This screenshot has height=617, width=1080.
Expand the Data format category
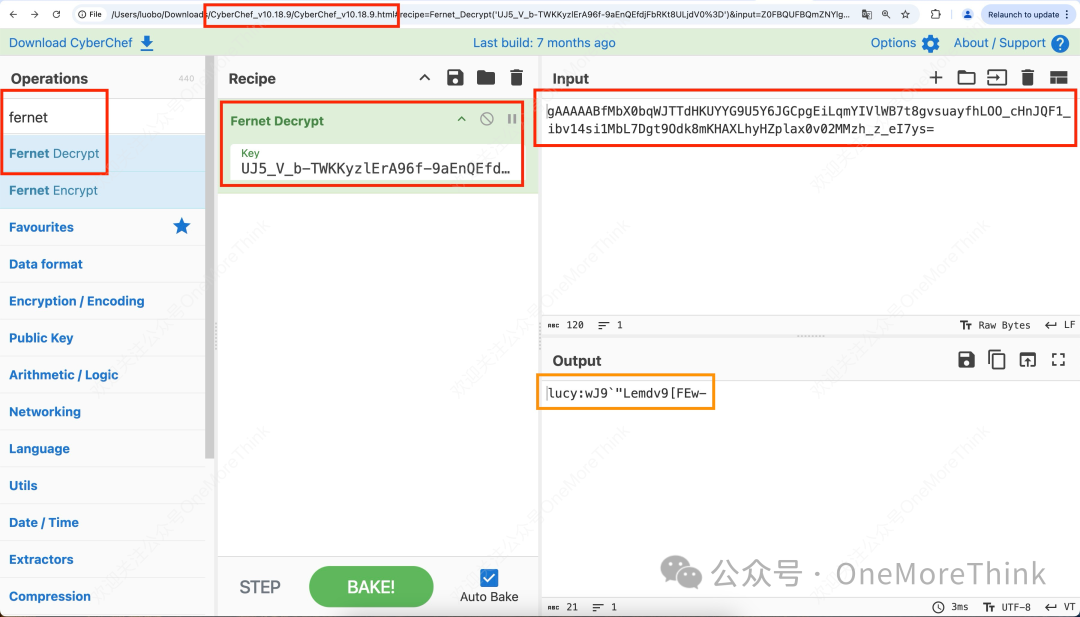coord(103,264)
